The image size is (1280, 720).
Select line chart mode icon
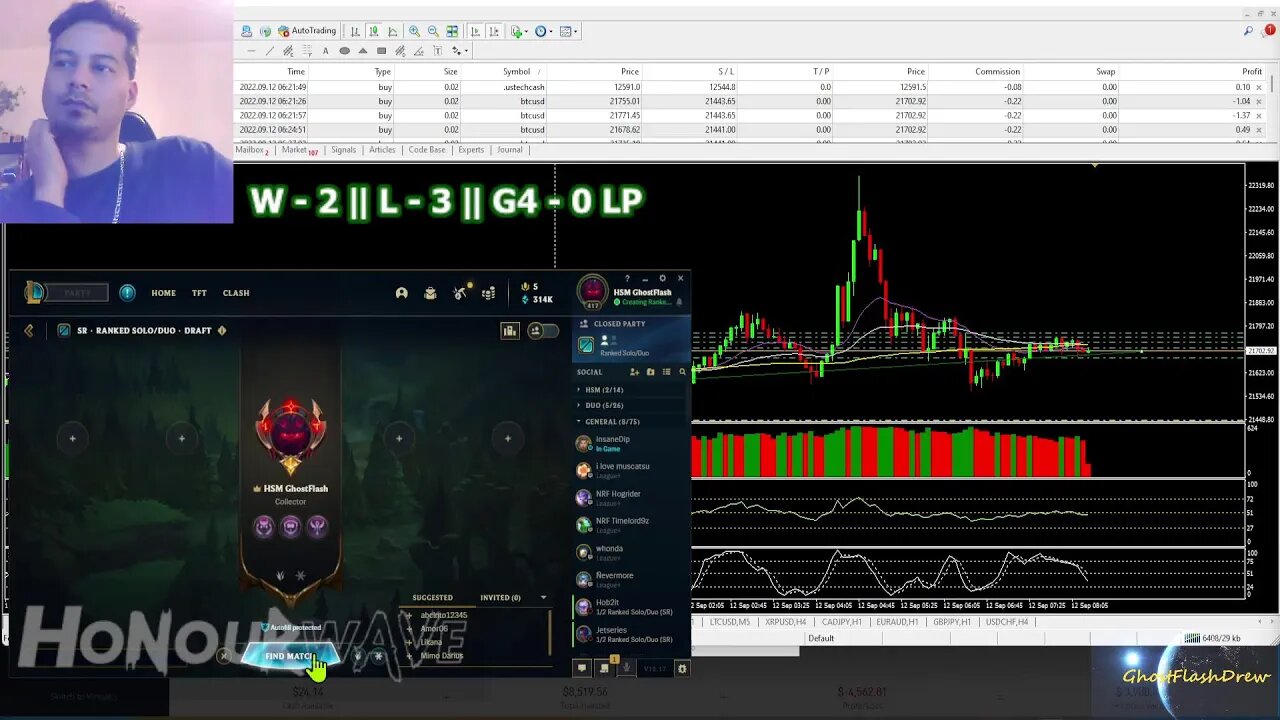pyautogui.click(x=392, y=31)
